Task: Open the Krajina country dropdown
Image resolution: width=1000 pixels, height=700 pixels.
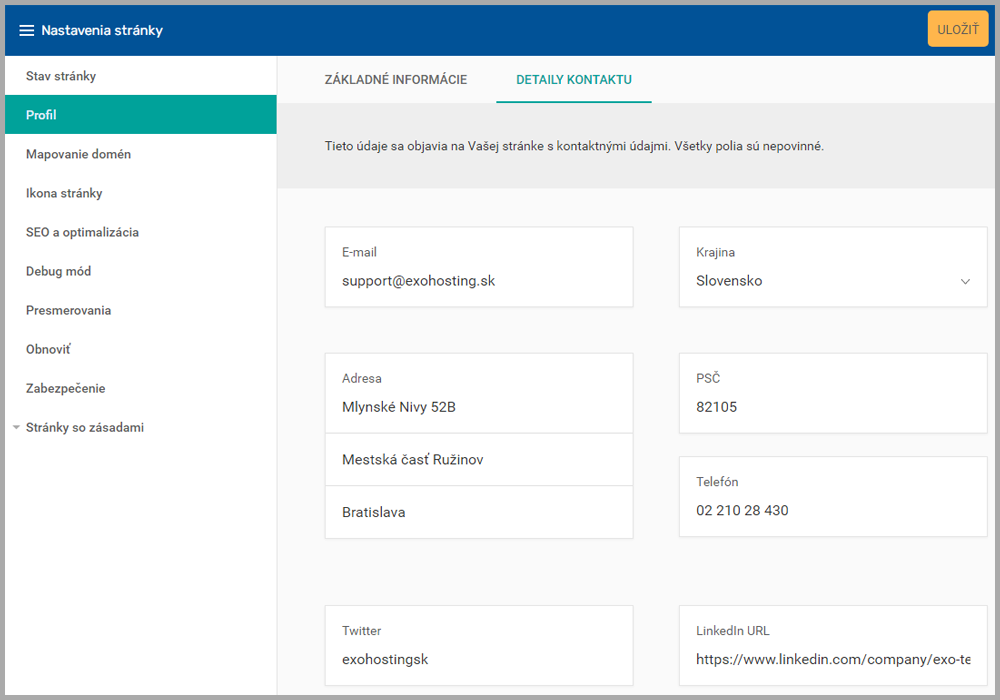Action: pyautogui.click(x=820, y=281)
